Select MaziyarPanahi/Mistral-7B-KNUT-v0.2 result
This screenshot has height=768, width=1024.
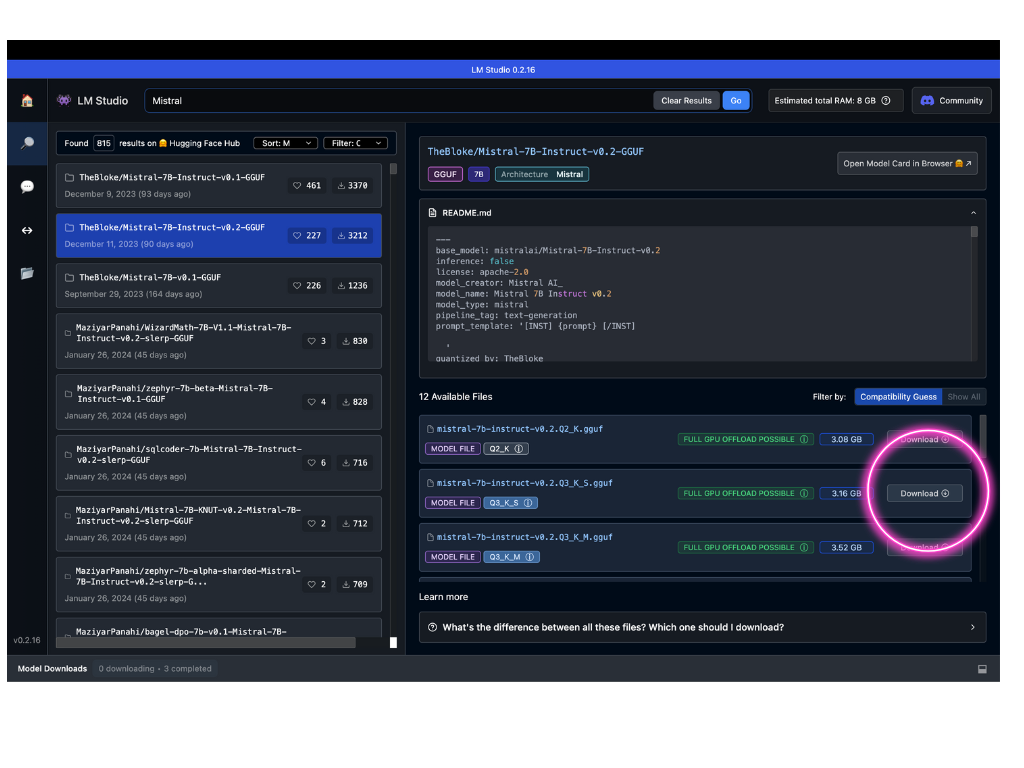point(219,524)
